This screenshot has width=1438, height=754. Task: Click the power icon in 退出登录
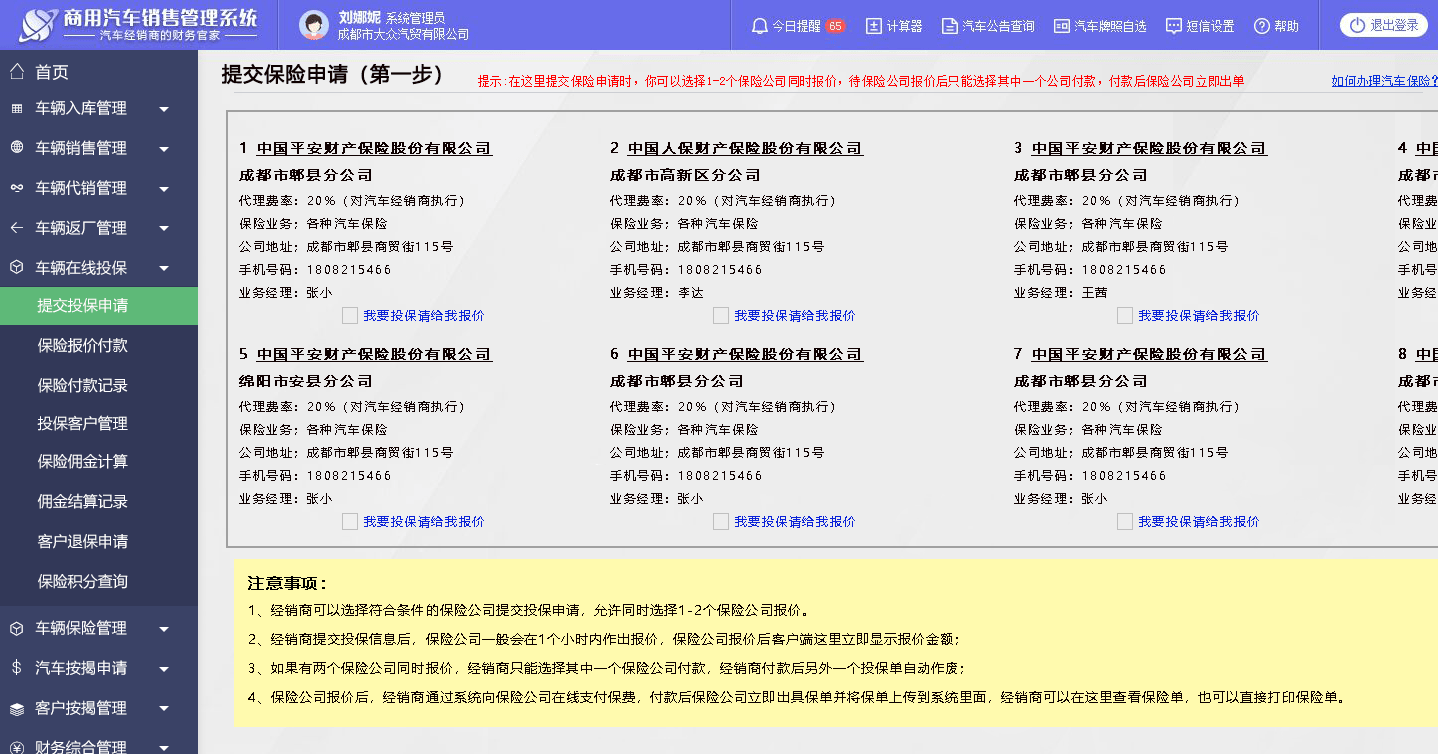click(1357, 25)
